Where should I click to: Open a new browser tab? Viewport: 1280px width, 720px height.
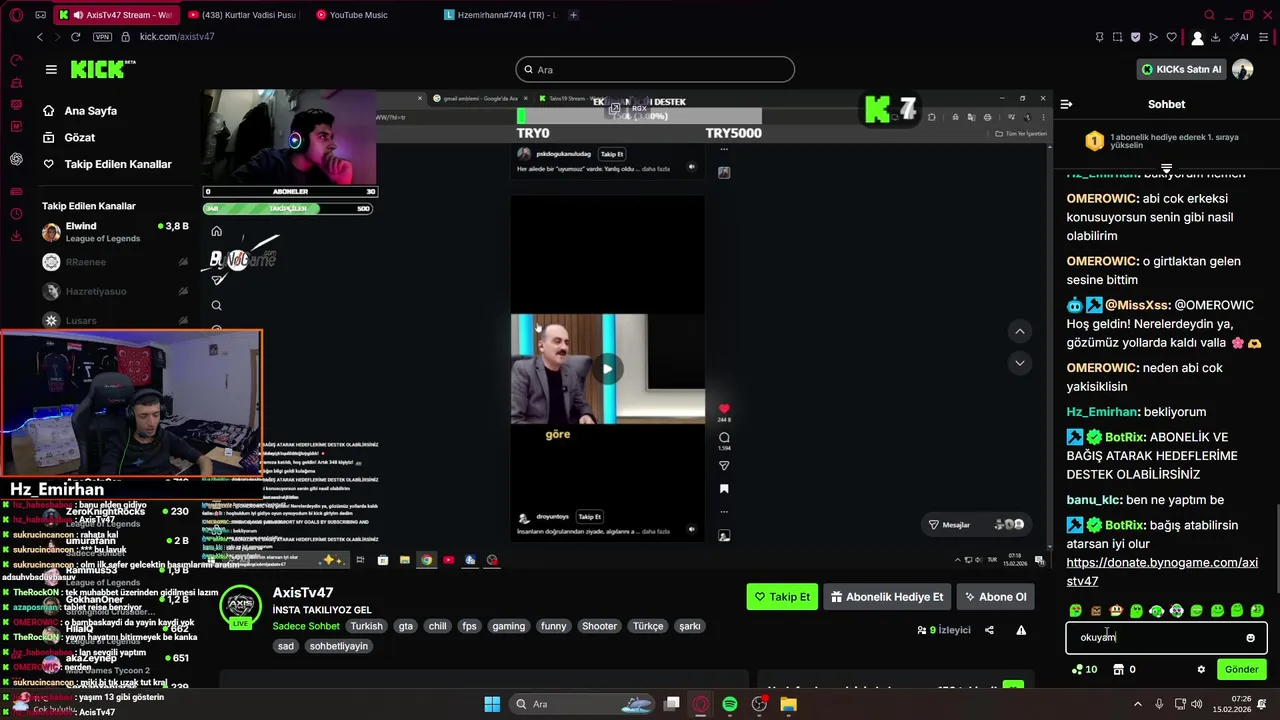click(573, 15)
